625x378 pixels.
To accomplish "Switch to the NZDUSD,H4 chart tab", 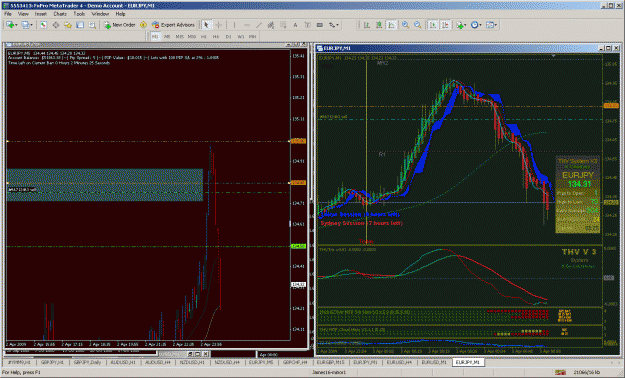I will click(x=227, y=362).
